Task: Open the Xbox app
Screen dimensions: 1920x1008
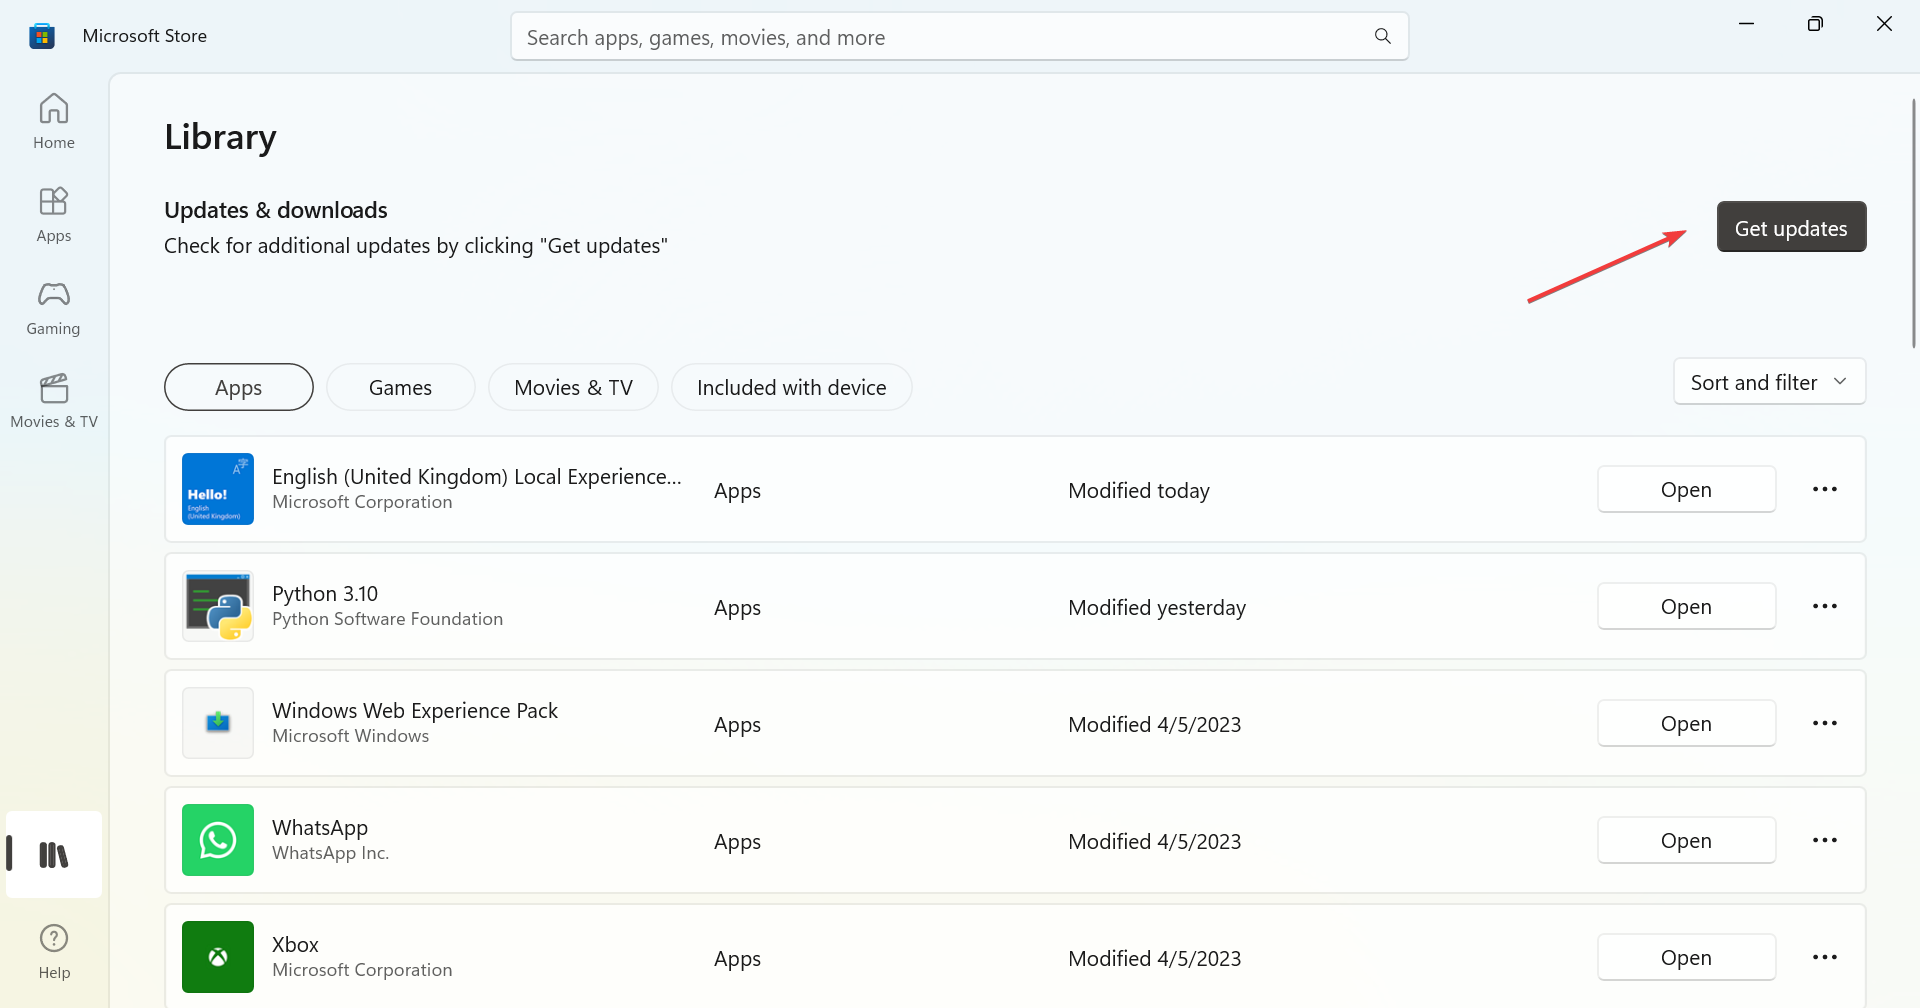Action: [x=1687, y=957]
